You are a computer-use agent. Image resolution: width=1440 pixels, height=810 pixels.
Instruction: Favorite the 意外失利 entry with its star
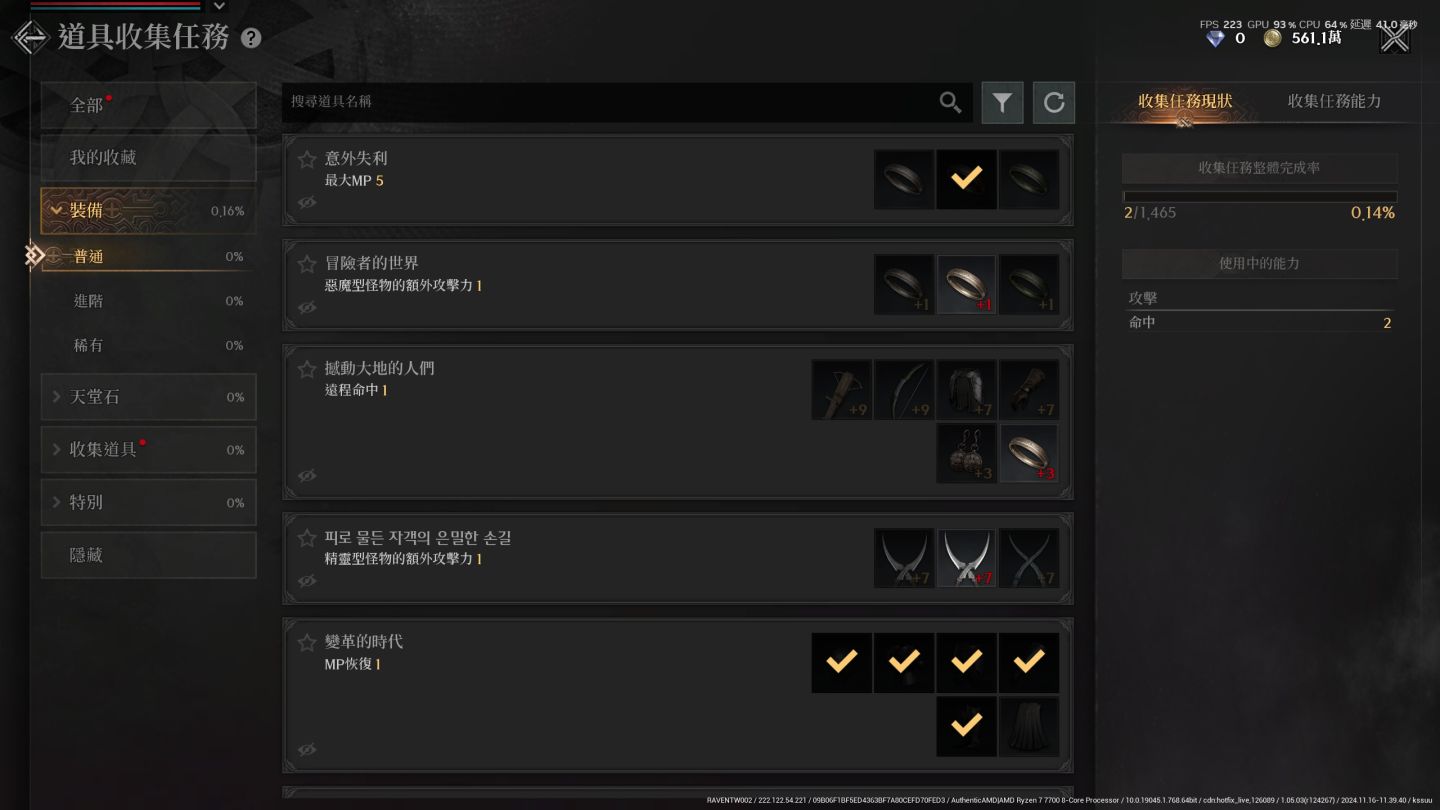click(x=307, y=159)
